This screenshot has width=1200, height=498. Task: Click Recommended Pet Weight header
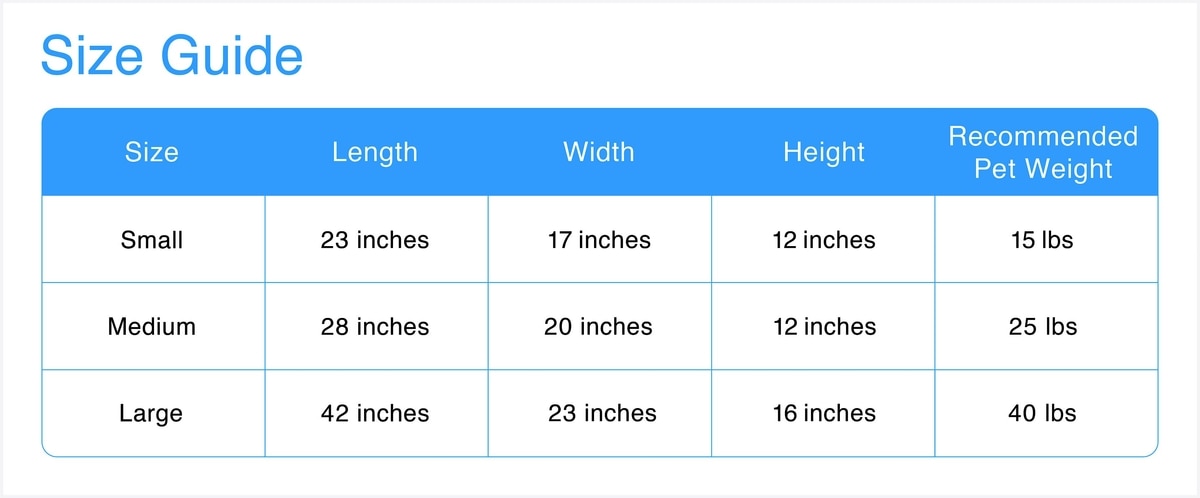pyautogui.click(x=1043, y=152)
